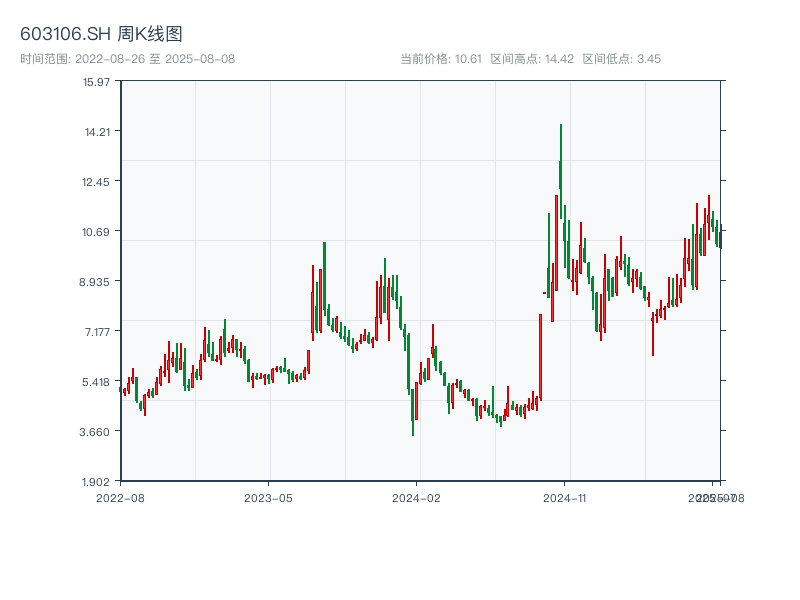This screenshot has width=800, height=600.
Task: Click y-axis value 14.21
Action: point(97,132)
